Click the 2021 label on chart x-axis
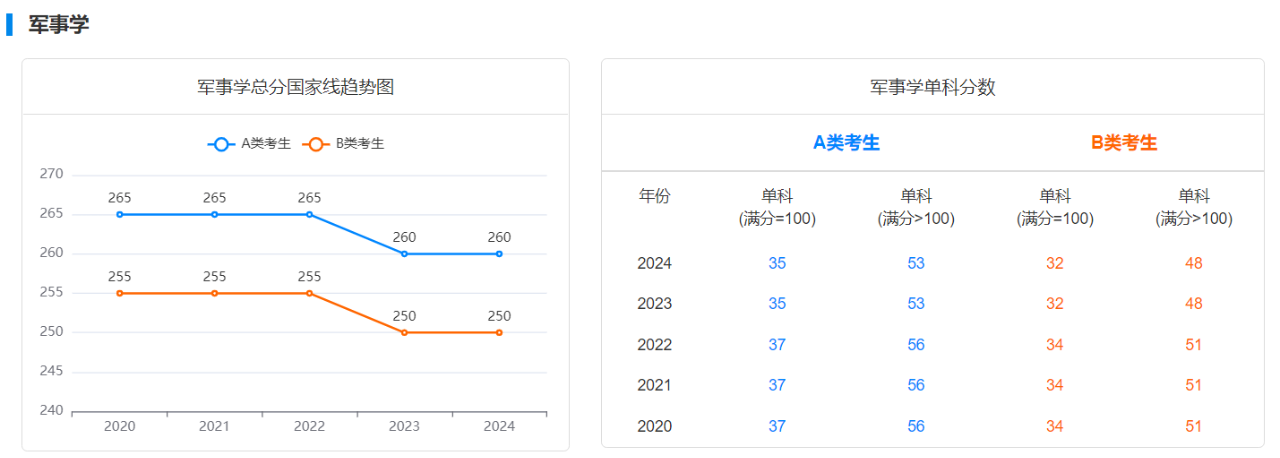The image size is (1280, 458). [x=215, y=426]
